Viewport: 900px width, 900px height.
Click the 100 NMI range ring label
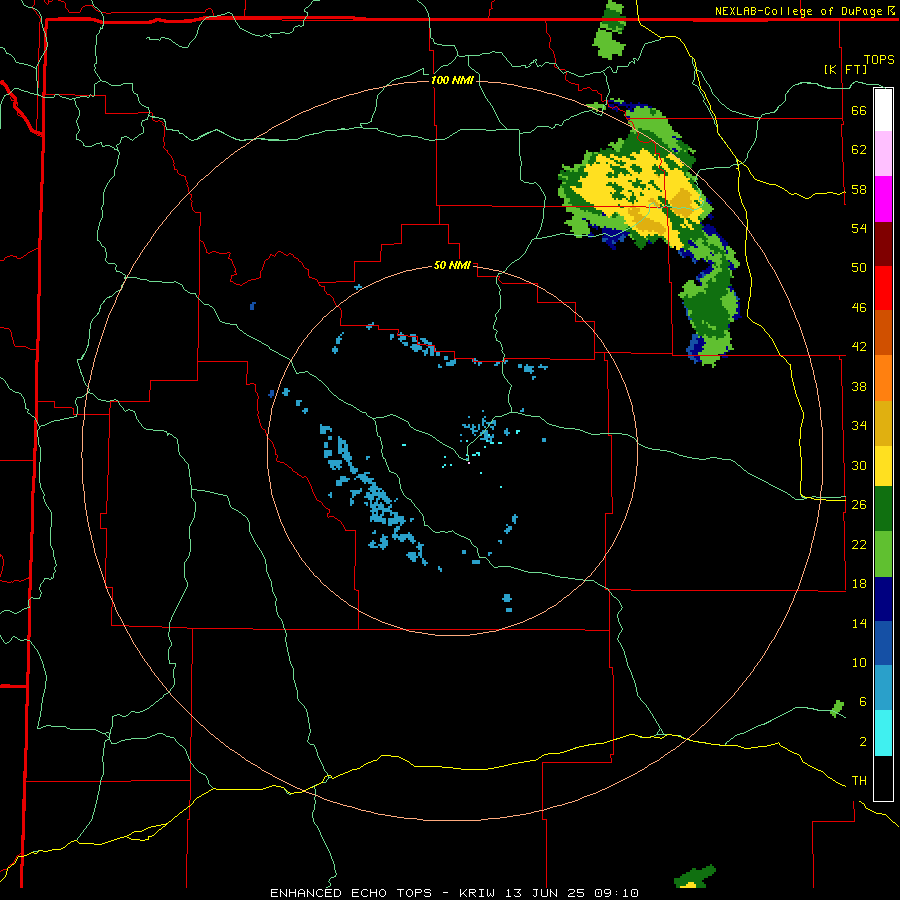[452, 80]
